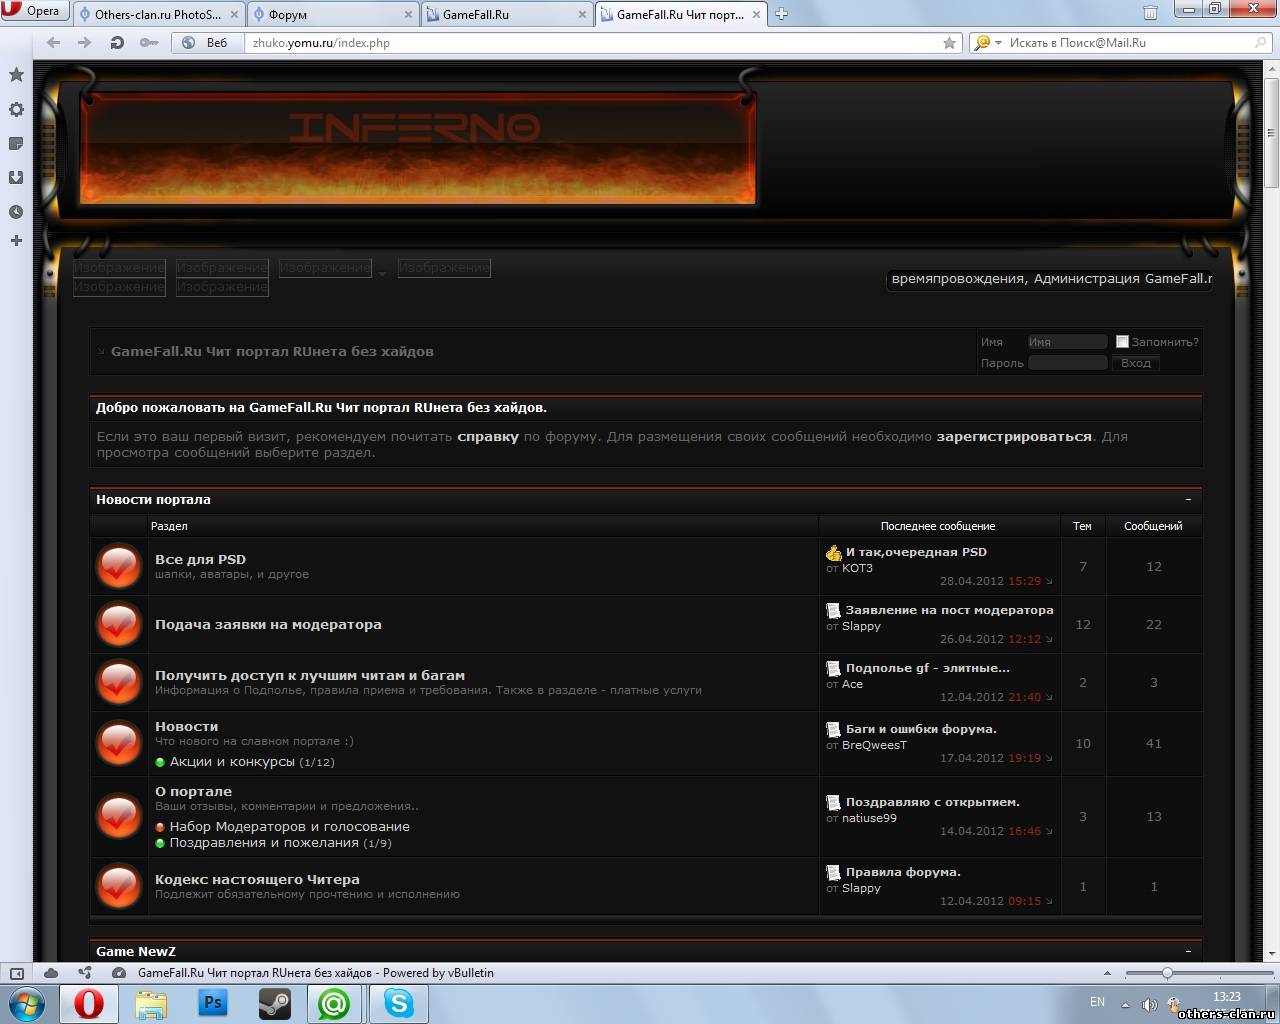Focus the Поиск@Mail.Ru search field
This screenshot has width=1280, height=1024.
[x=1128, y=43]
